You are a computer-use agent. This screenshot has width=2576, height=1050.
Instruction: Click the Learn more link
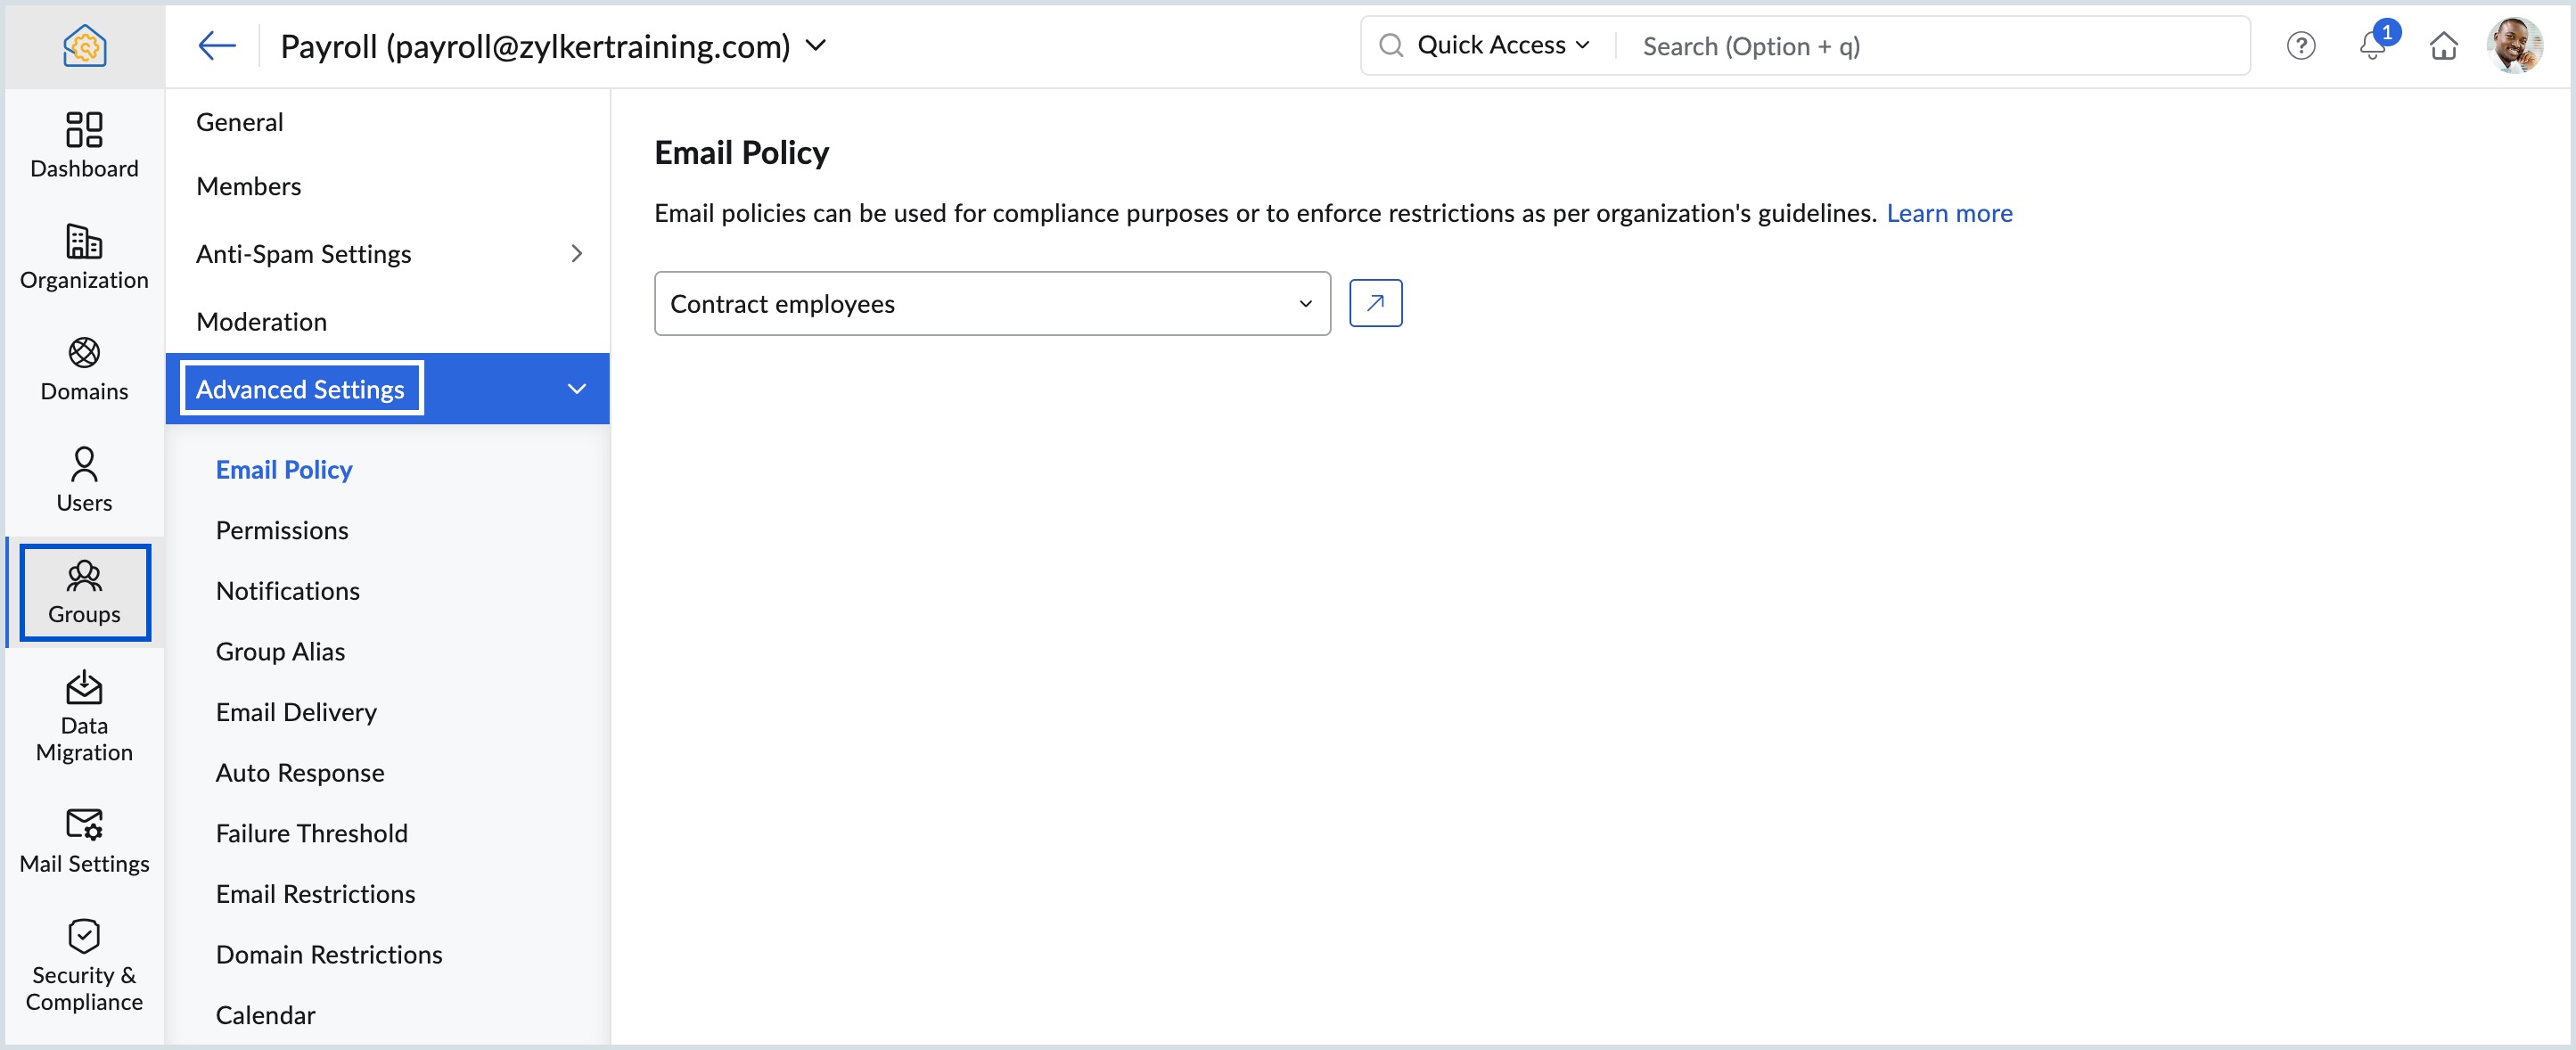(1948, 213)
